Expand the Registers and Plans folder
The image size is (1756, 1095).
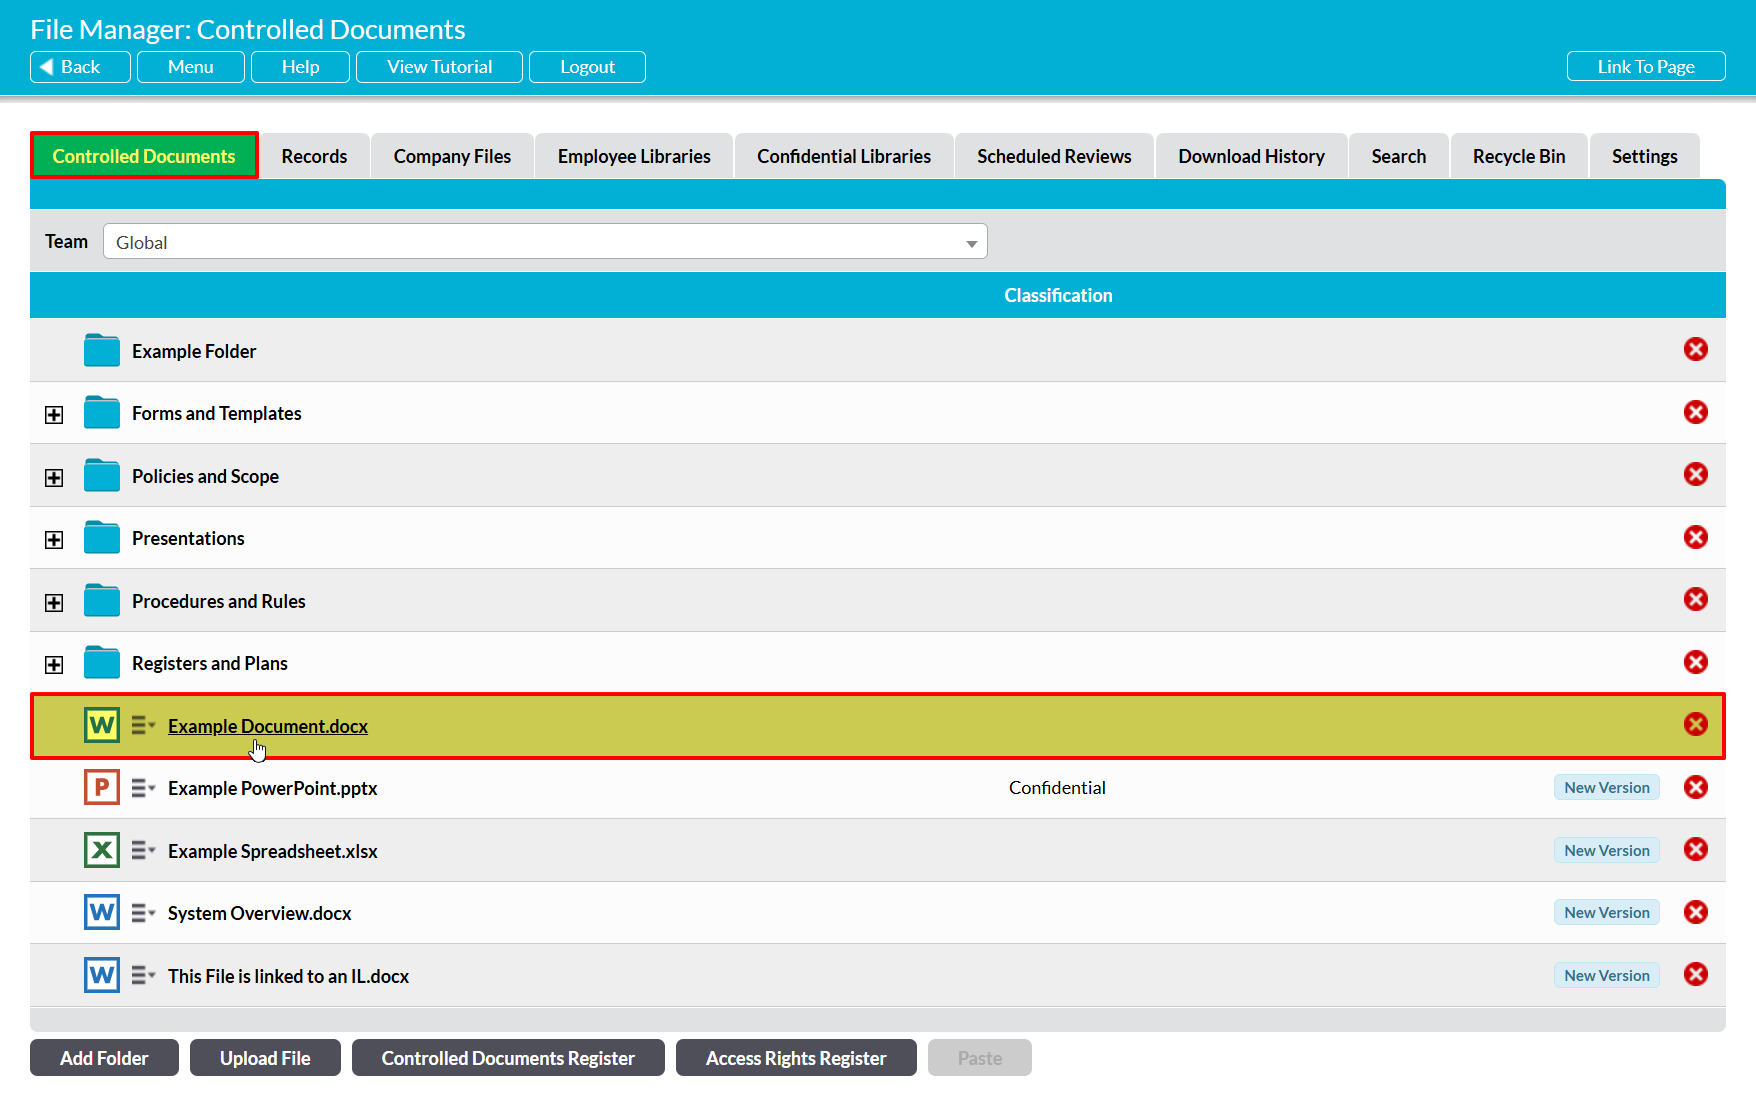click(x=54, y=665)
